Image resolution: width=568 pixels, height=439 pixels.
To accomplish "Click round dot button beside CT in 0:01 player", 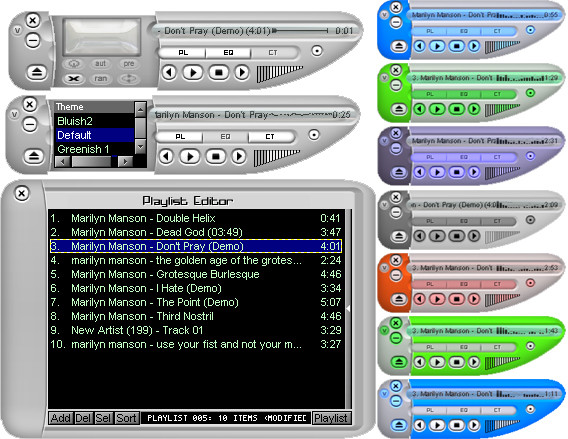I will coord(317,51).
